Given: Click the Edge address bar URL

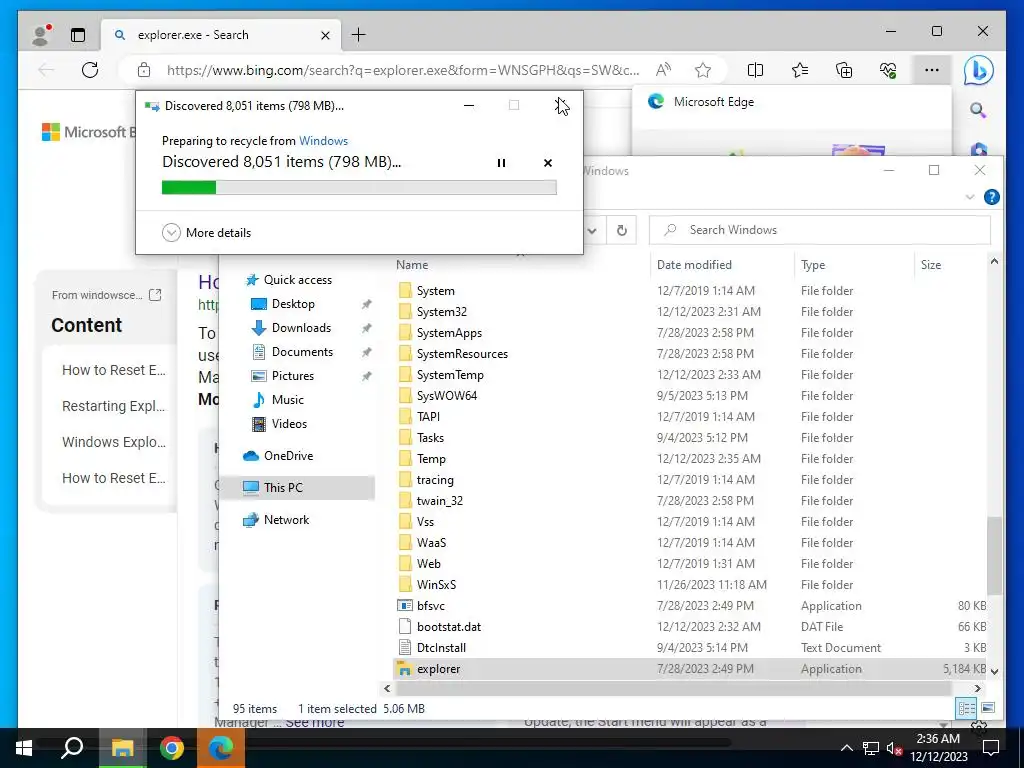Looking at the screenshot, I should [x=403, y=70].
